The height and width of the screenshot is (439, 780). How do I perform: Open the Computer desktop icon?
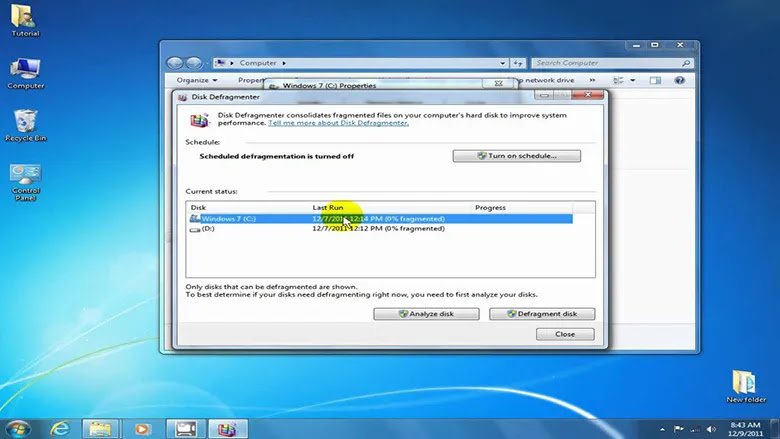click(x=25, y=73)
